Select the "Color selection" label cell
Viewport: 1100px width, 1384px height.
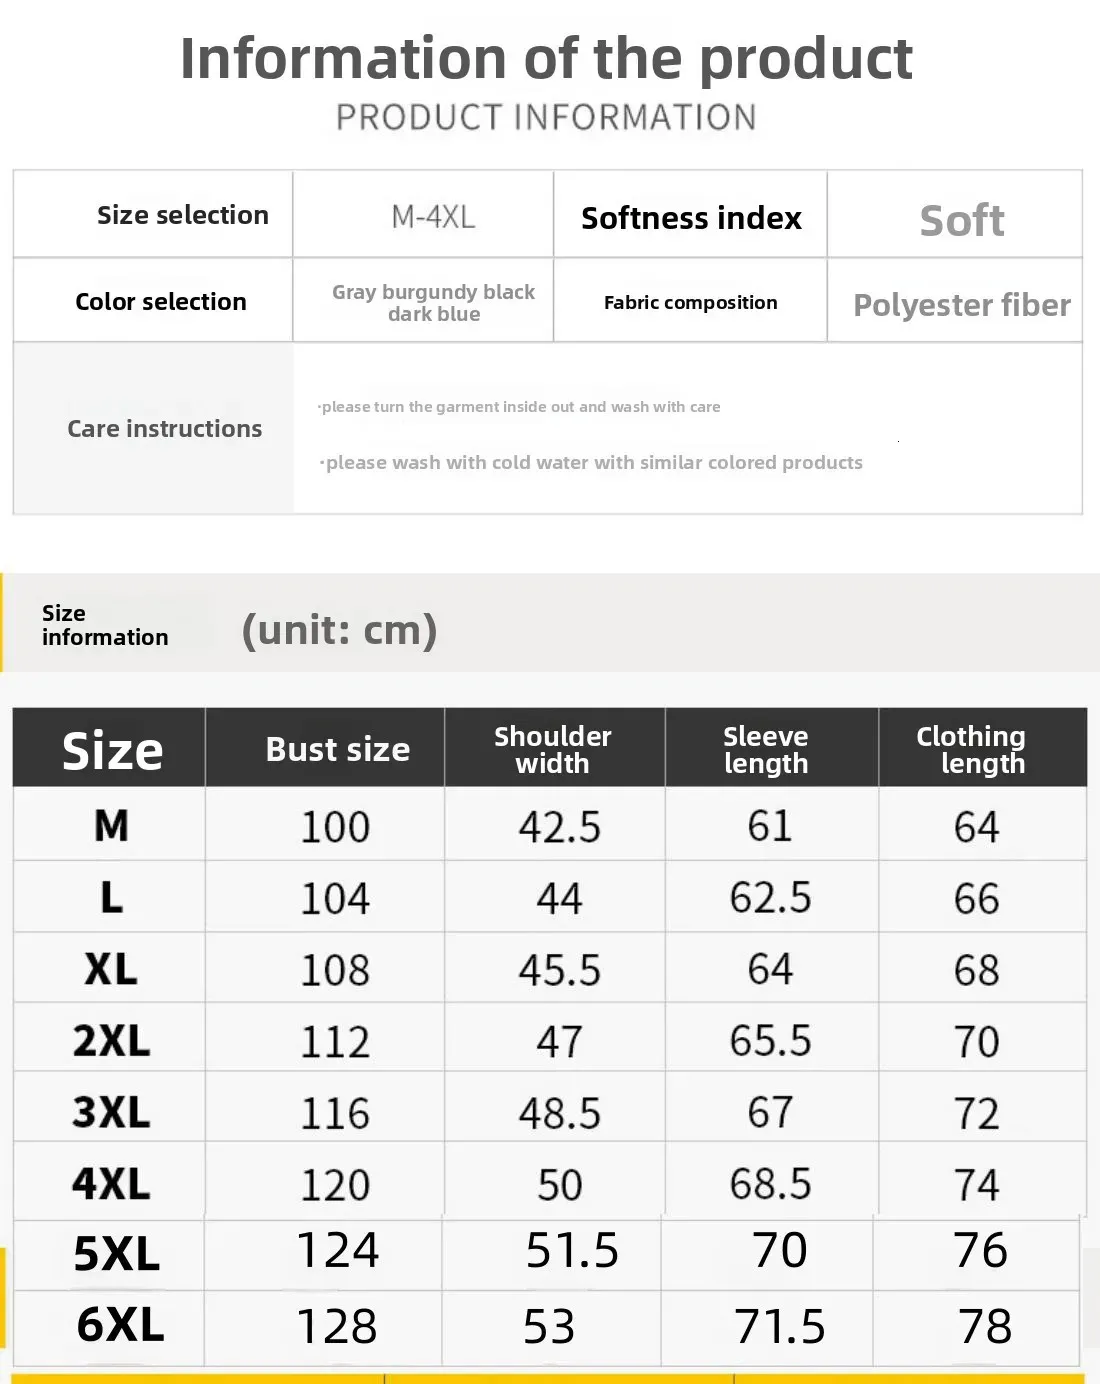[160, 301]
